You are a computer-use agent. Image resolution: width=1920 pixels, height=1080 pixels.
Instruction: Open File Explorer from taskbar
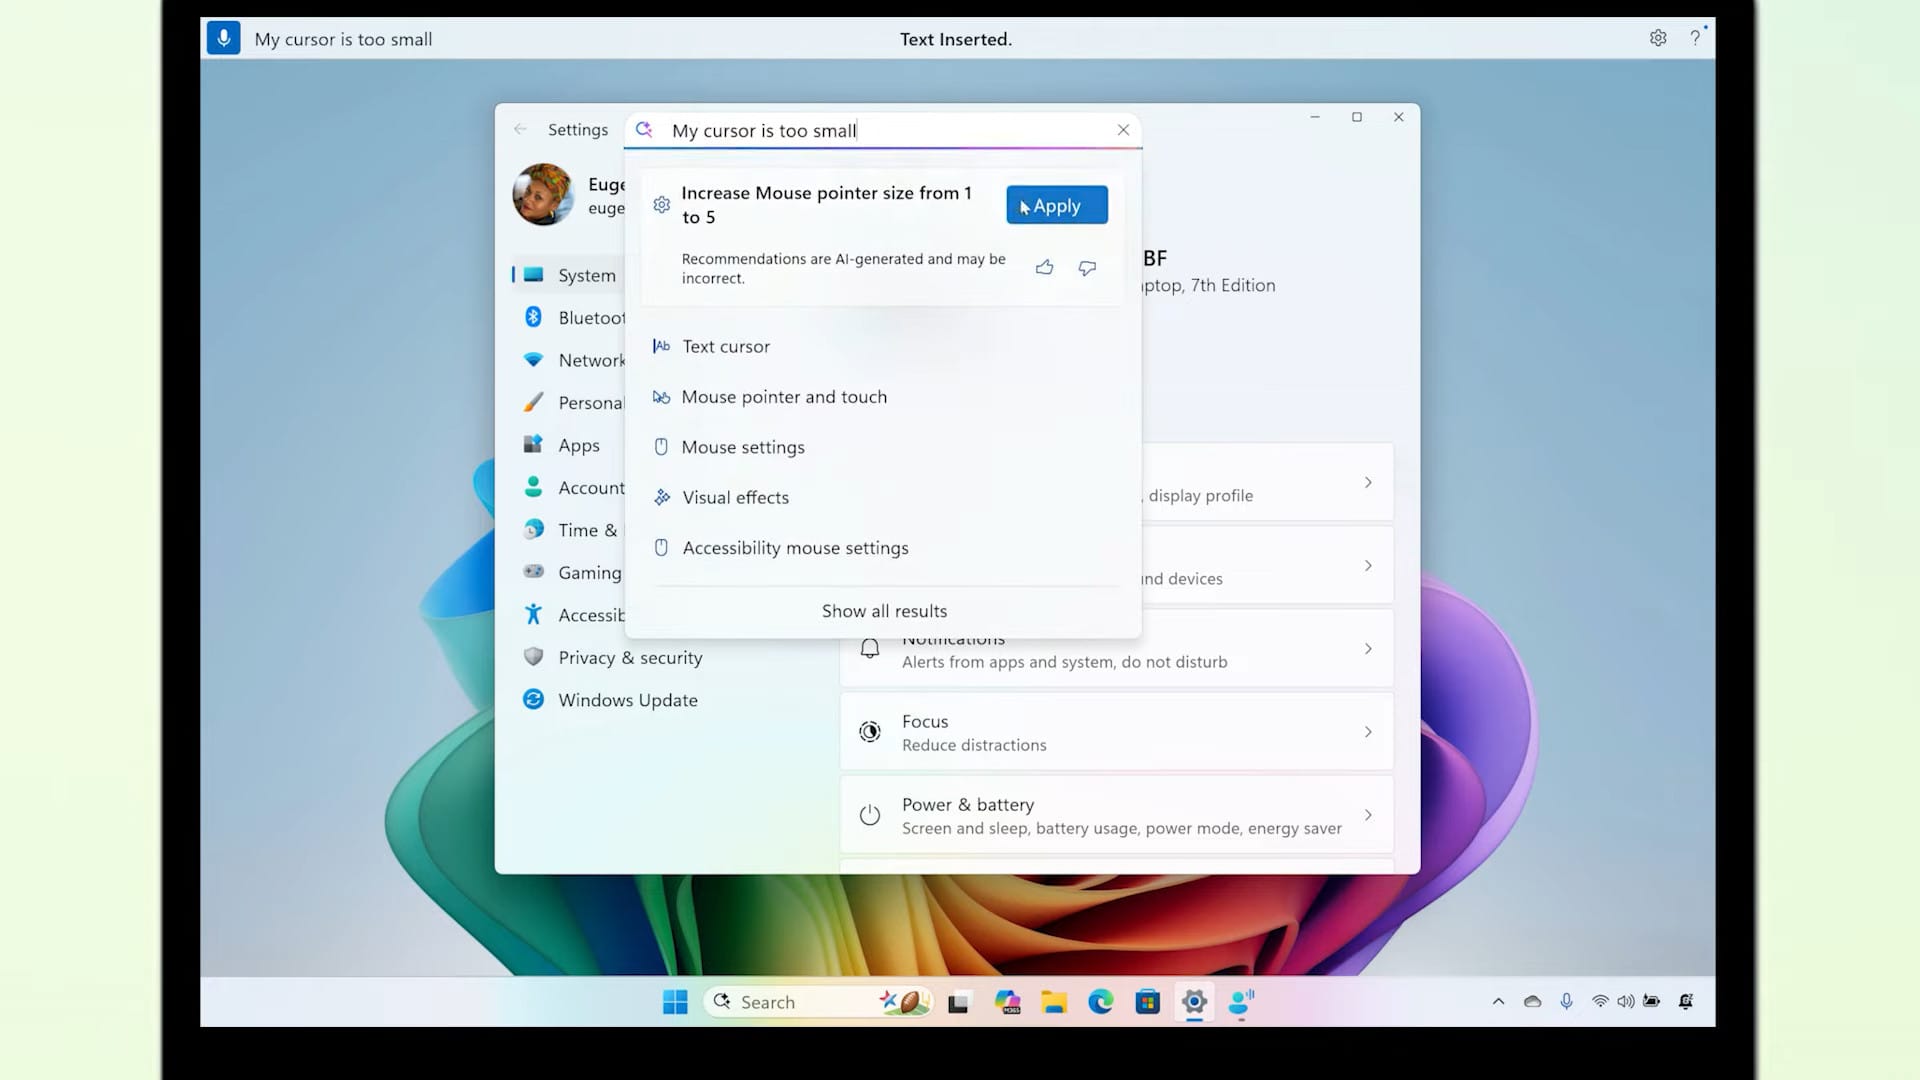(1054, 1001)
